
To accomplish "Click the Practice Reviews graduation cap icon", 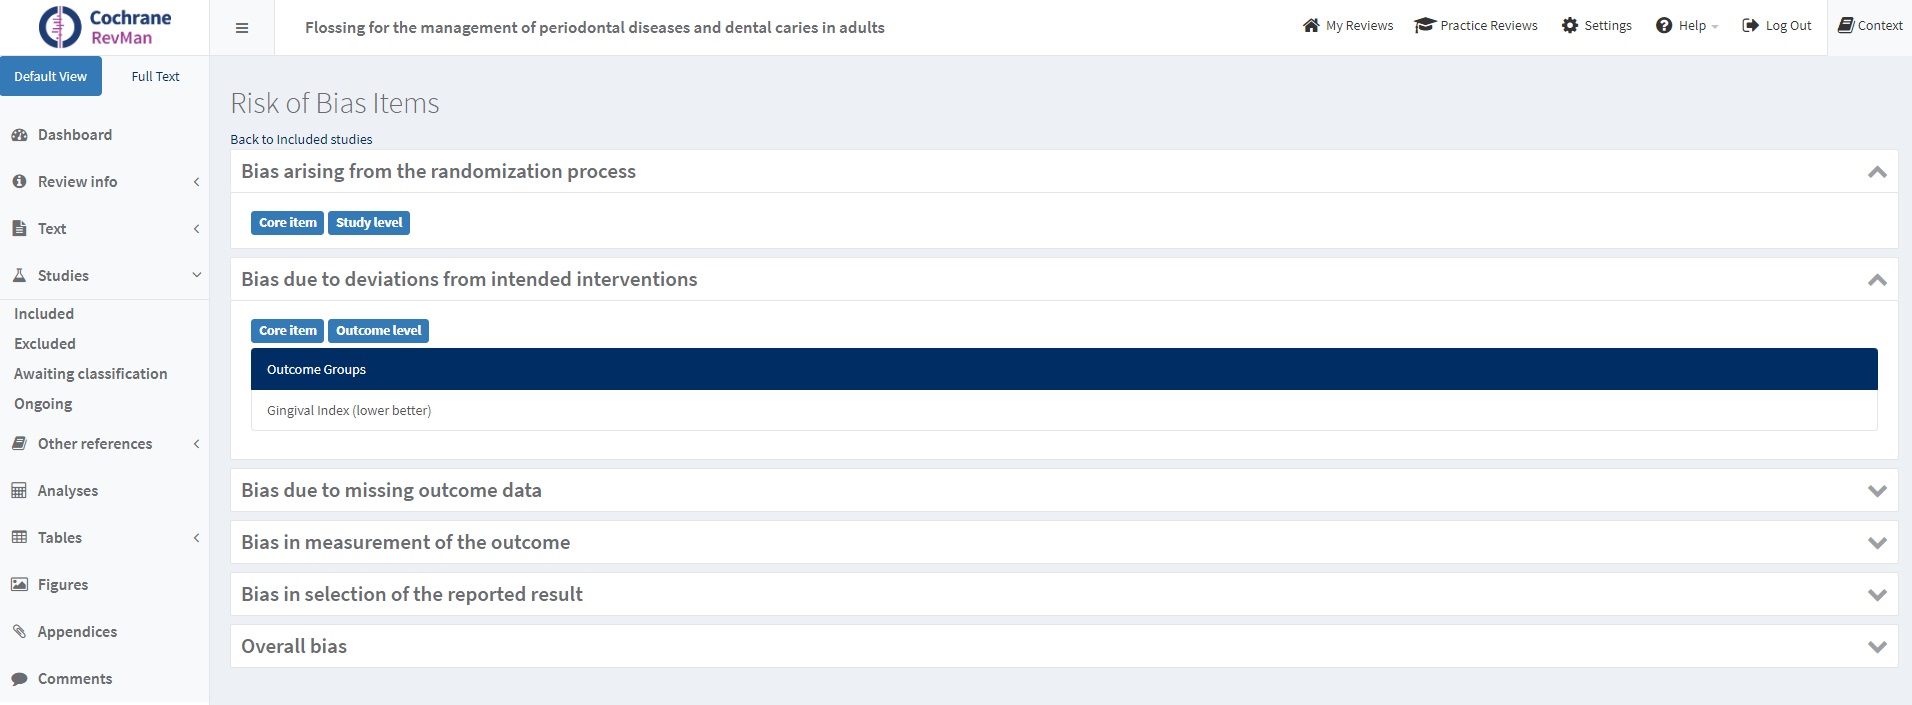I will pos(1424,26).
